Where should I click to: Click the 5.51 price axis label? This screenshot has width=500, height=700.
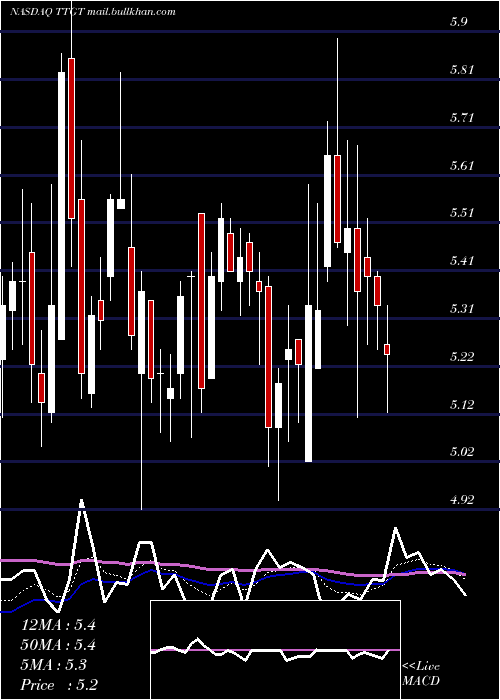coord(462,212)
